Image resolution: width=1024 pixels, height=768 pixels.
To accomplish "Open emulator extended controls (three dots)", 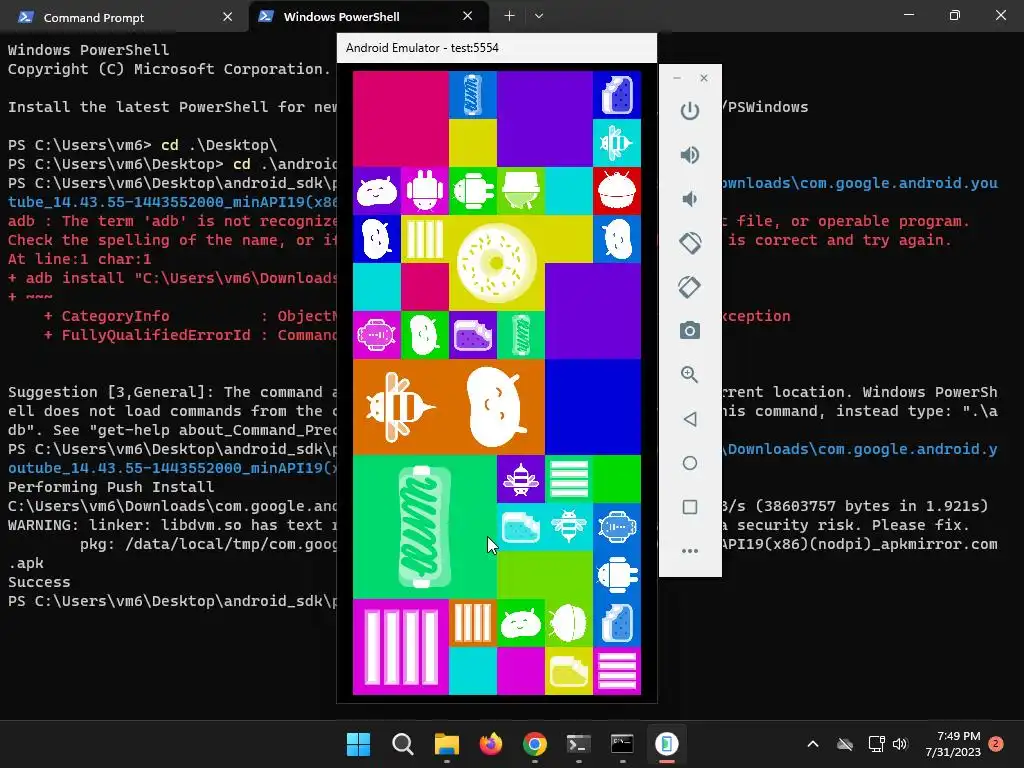I will pos(690,551).
